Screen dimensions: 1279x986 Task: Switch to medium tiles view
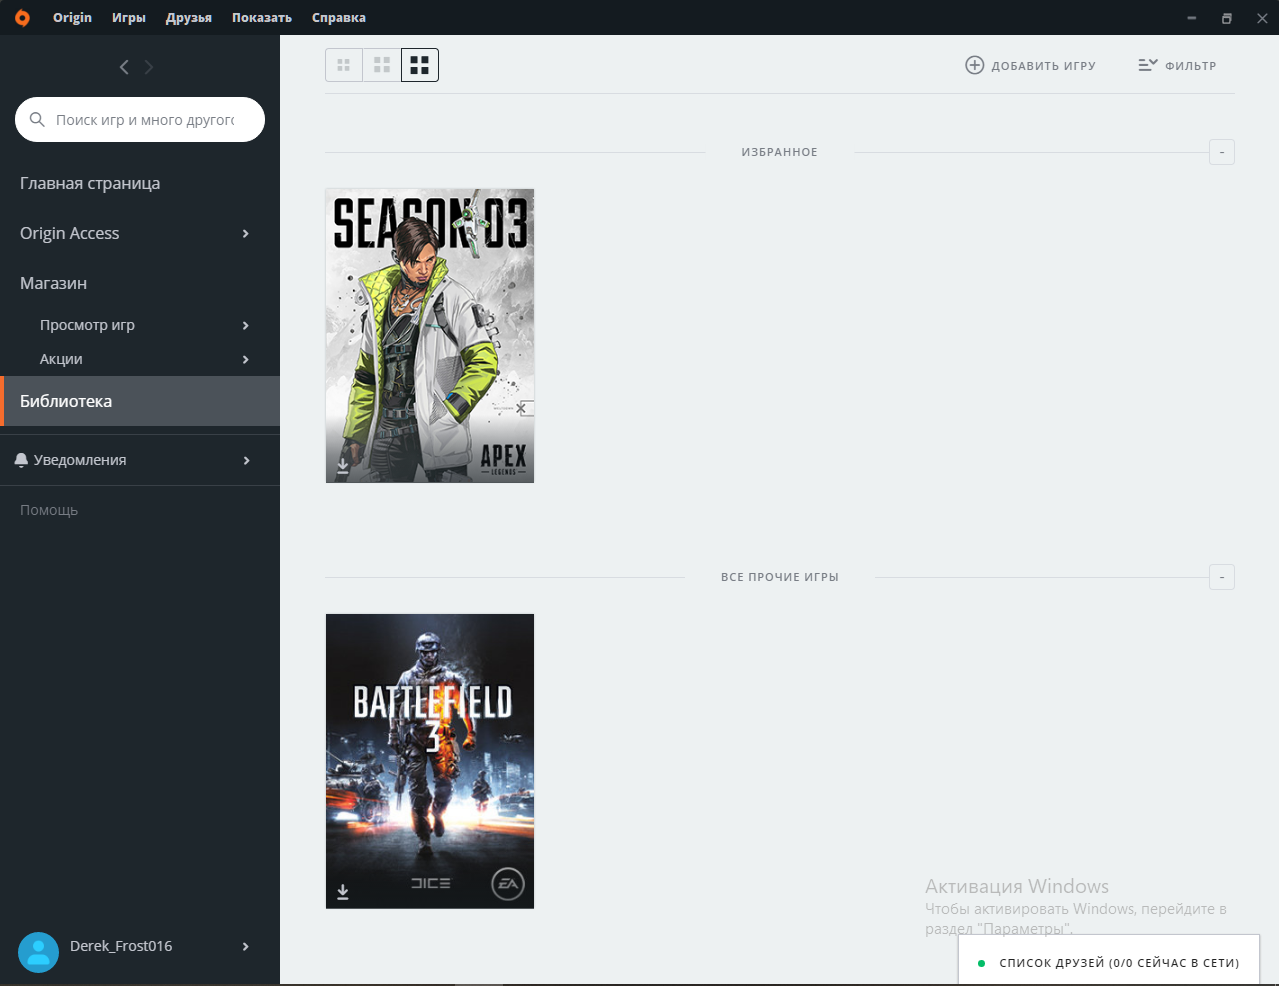(x=382, y=65)
